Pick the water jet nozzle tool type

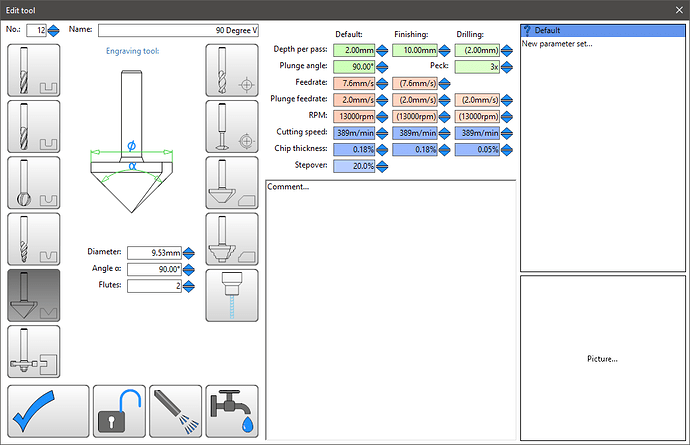(232, 295)
